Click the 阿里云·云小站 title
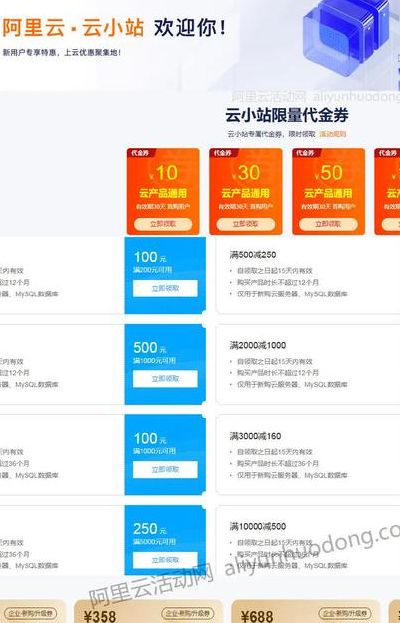Image resolution: width=400 pixels, height=623 pixels. click(x=73, y=28)
